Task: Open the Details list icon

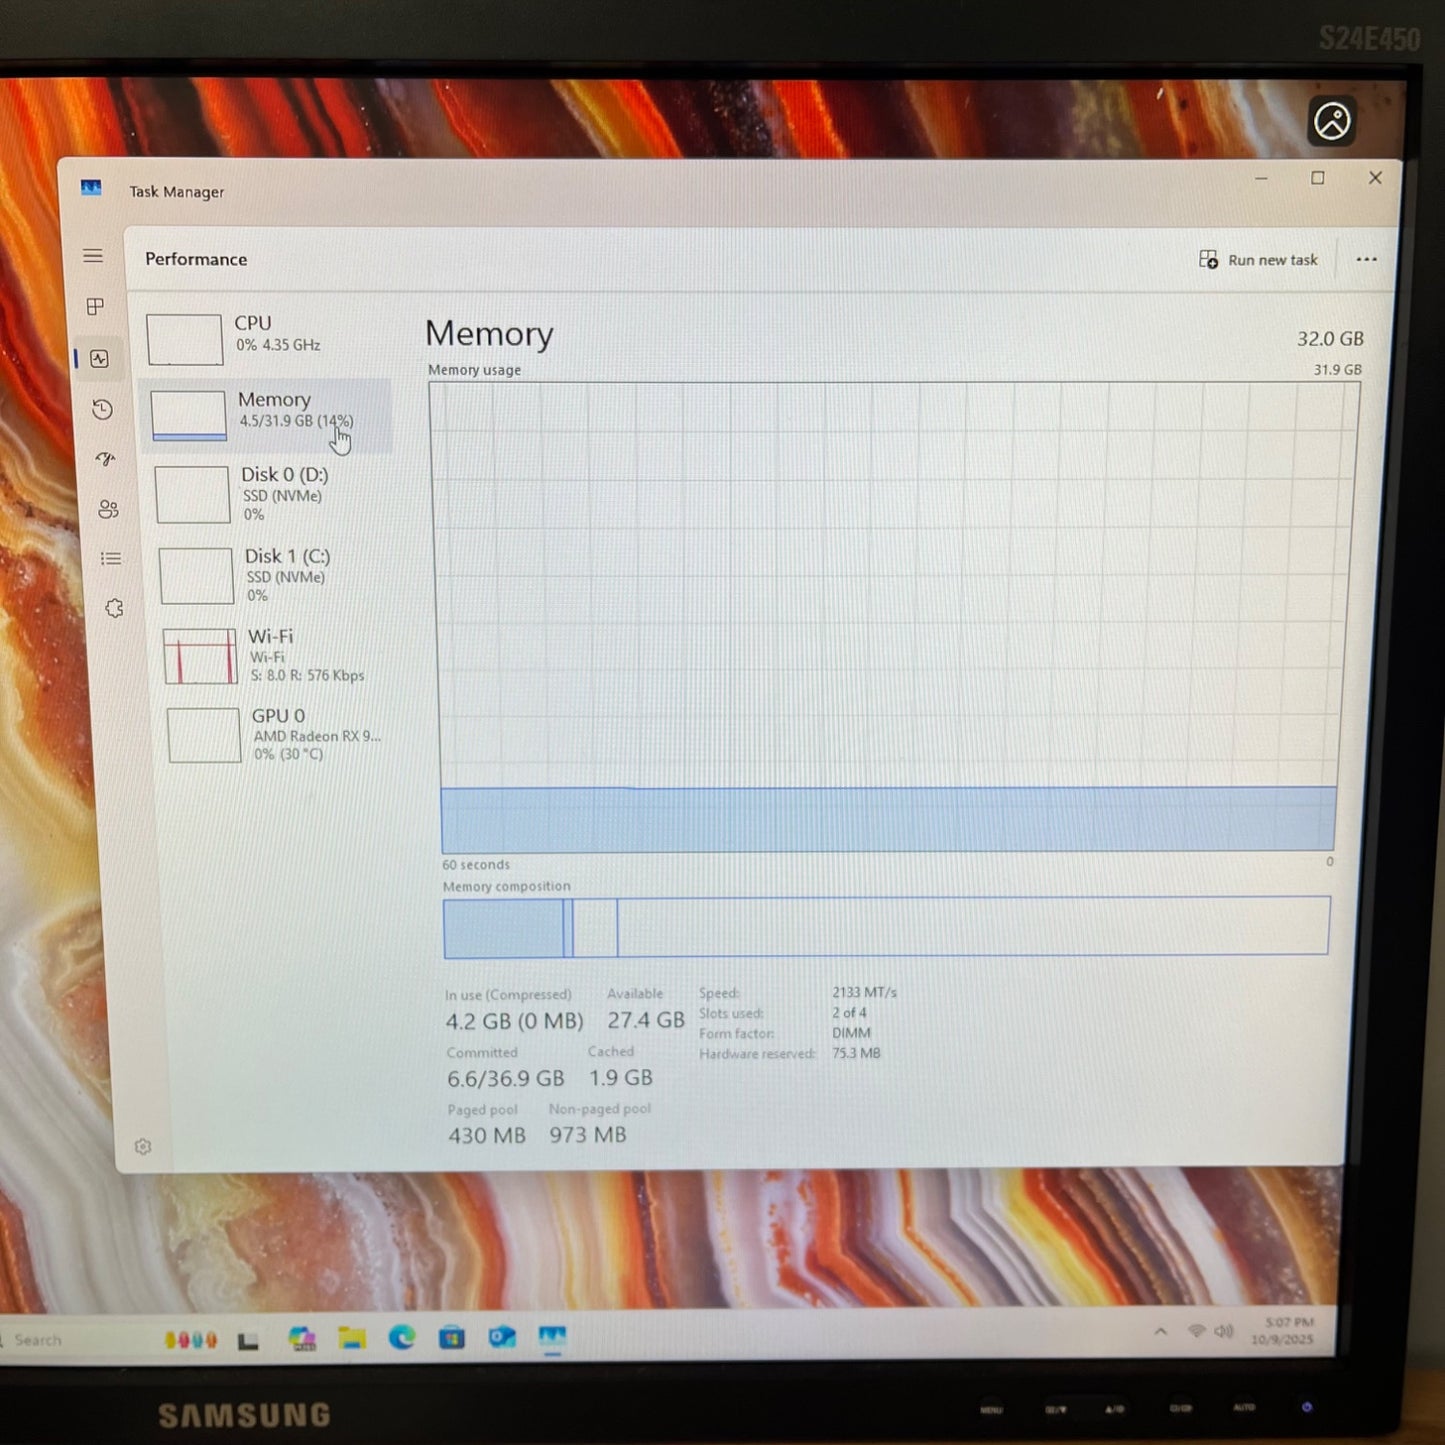Action: 111,559
